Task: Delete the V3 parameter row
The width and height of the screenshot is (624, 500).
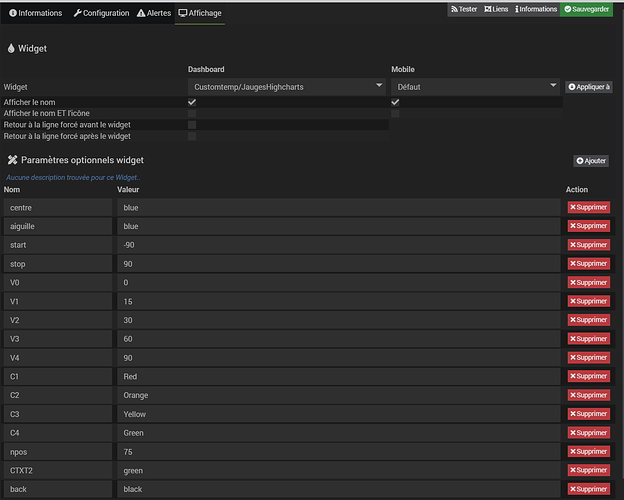Action: [x=589, y=339]
